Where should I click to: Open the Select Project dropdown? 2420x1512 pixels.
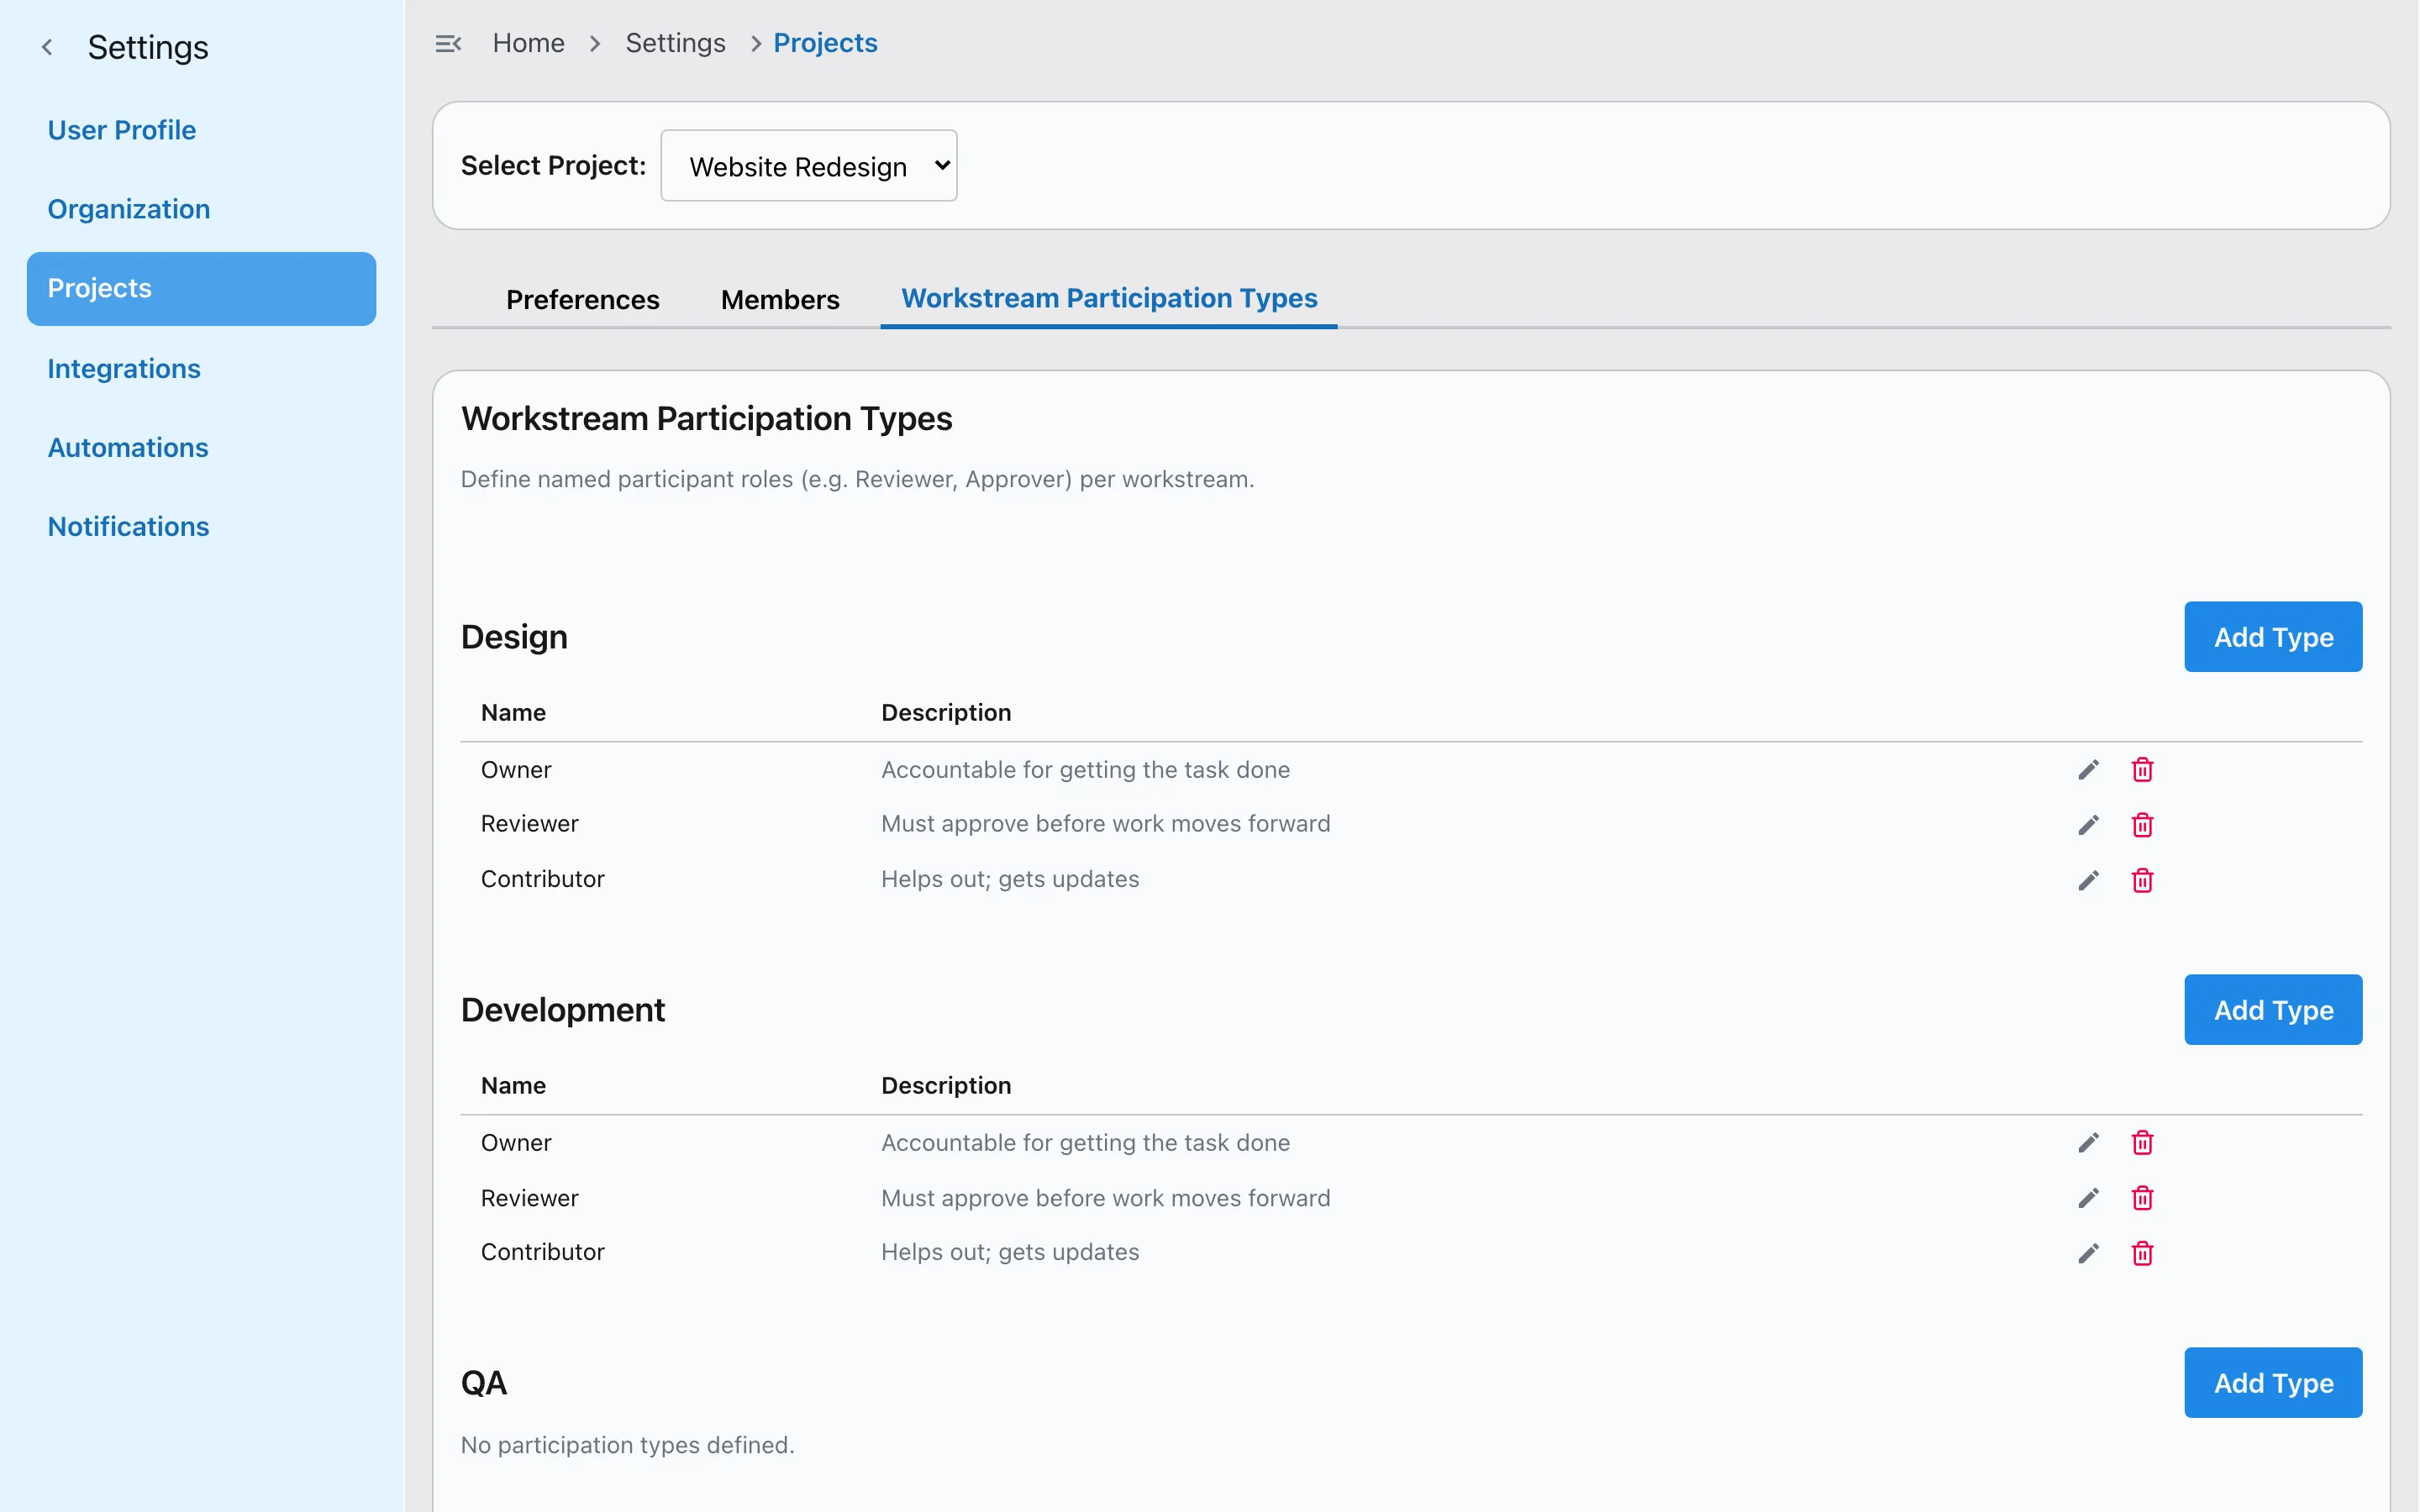808,166
